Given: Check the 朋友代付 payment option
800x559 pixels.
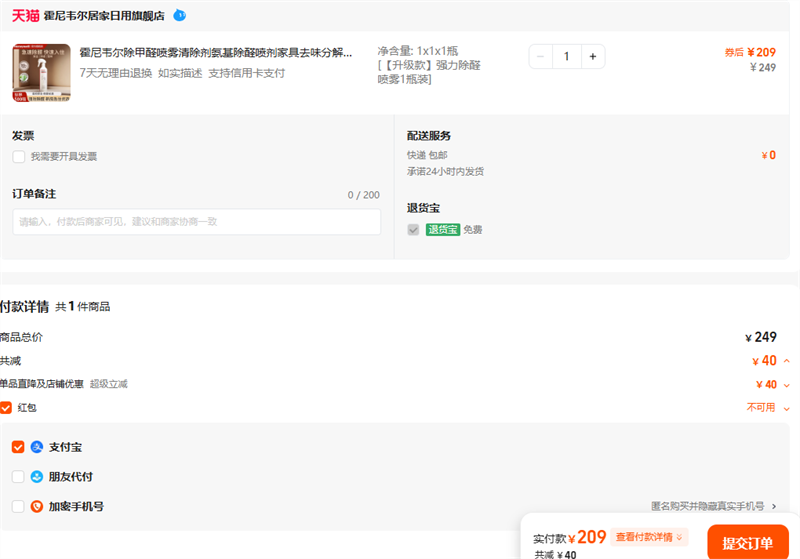Looking at the screenshot, I should click(18, 477).
